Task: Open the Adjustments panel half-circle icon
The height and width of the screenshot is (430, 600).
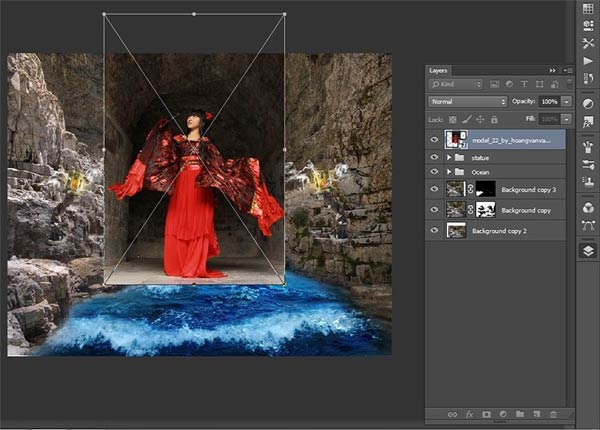Action: point(588,104)
